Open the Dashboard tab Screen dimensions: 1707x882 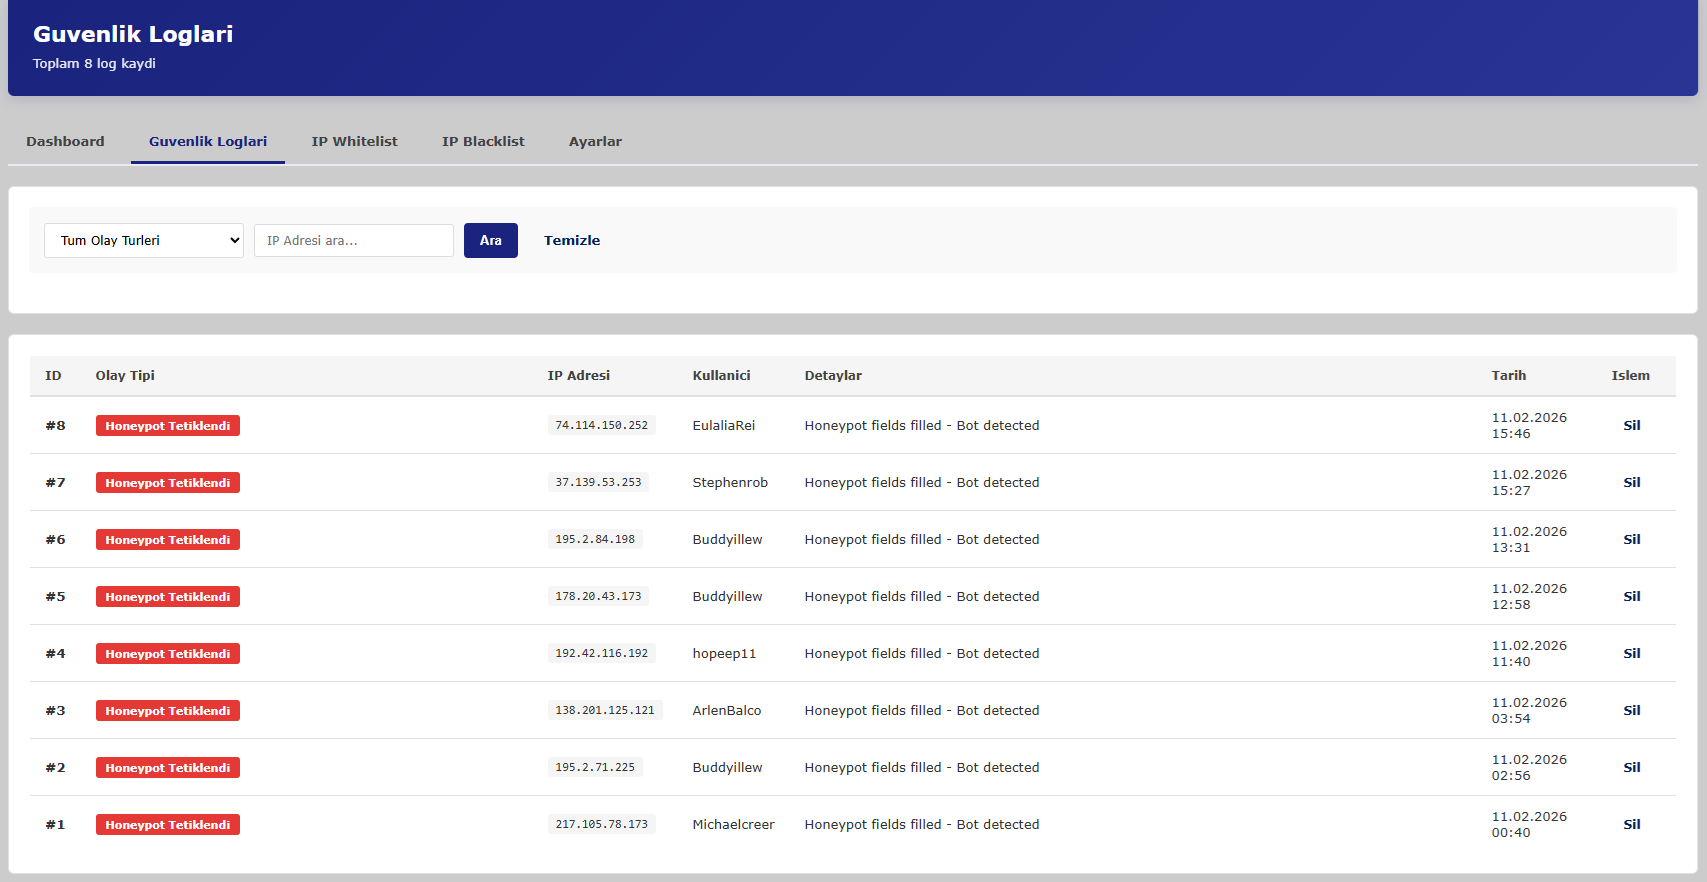point(65,141)
